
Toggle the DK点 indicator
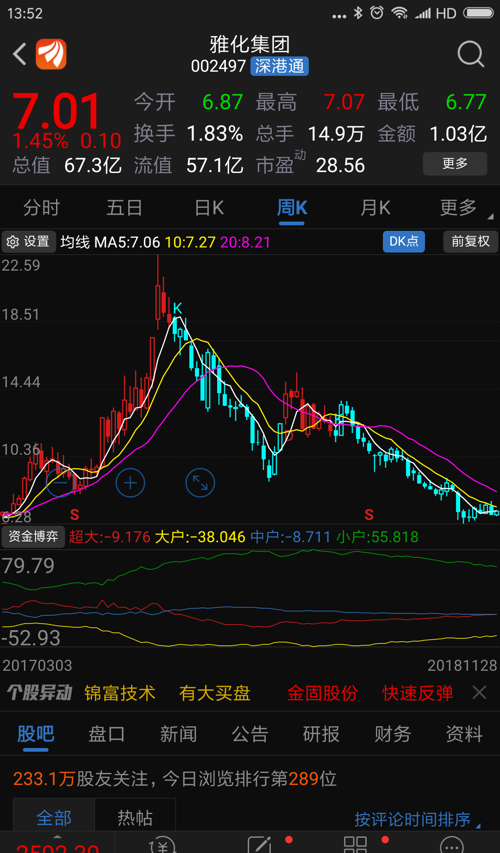(x=404, y=242)
